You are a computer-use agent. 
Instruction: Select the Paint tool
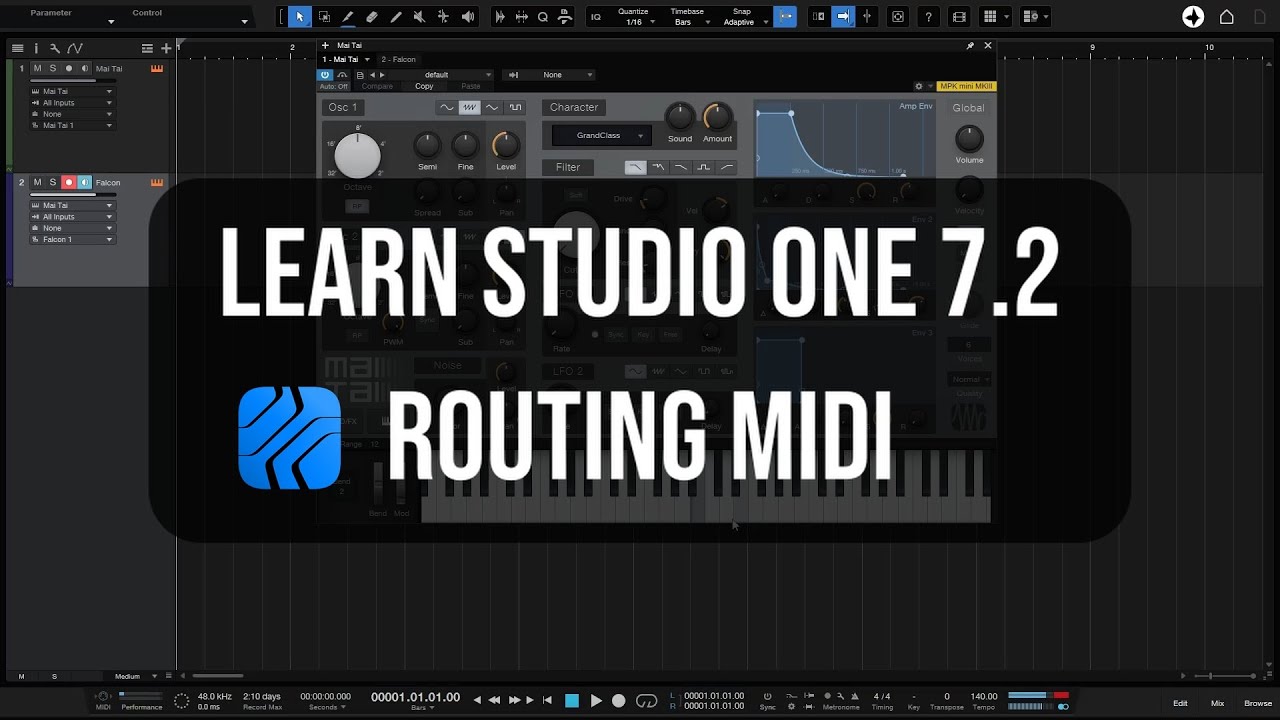pos(348,17)
